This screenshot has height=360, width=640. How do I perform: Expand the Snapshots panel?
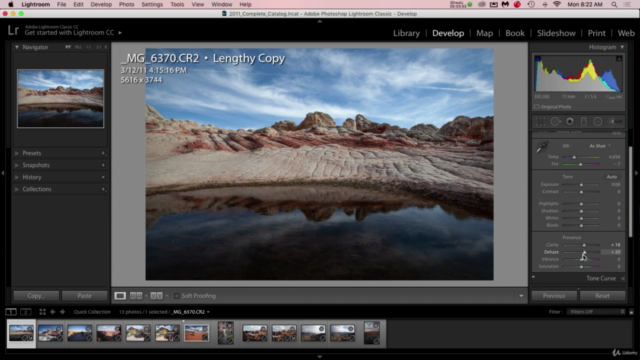(x=17, y=165)
